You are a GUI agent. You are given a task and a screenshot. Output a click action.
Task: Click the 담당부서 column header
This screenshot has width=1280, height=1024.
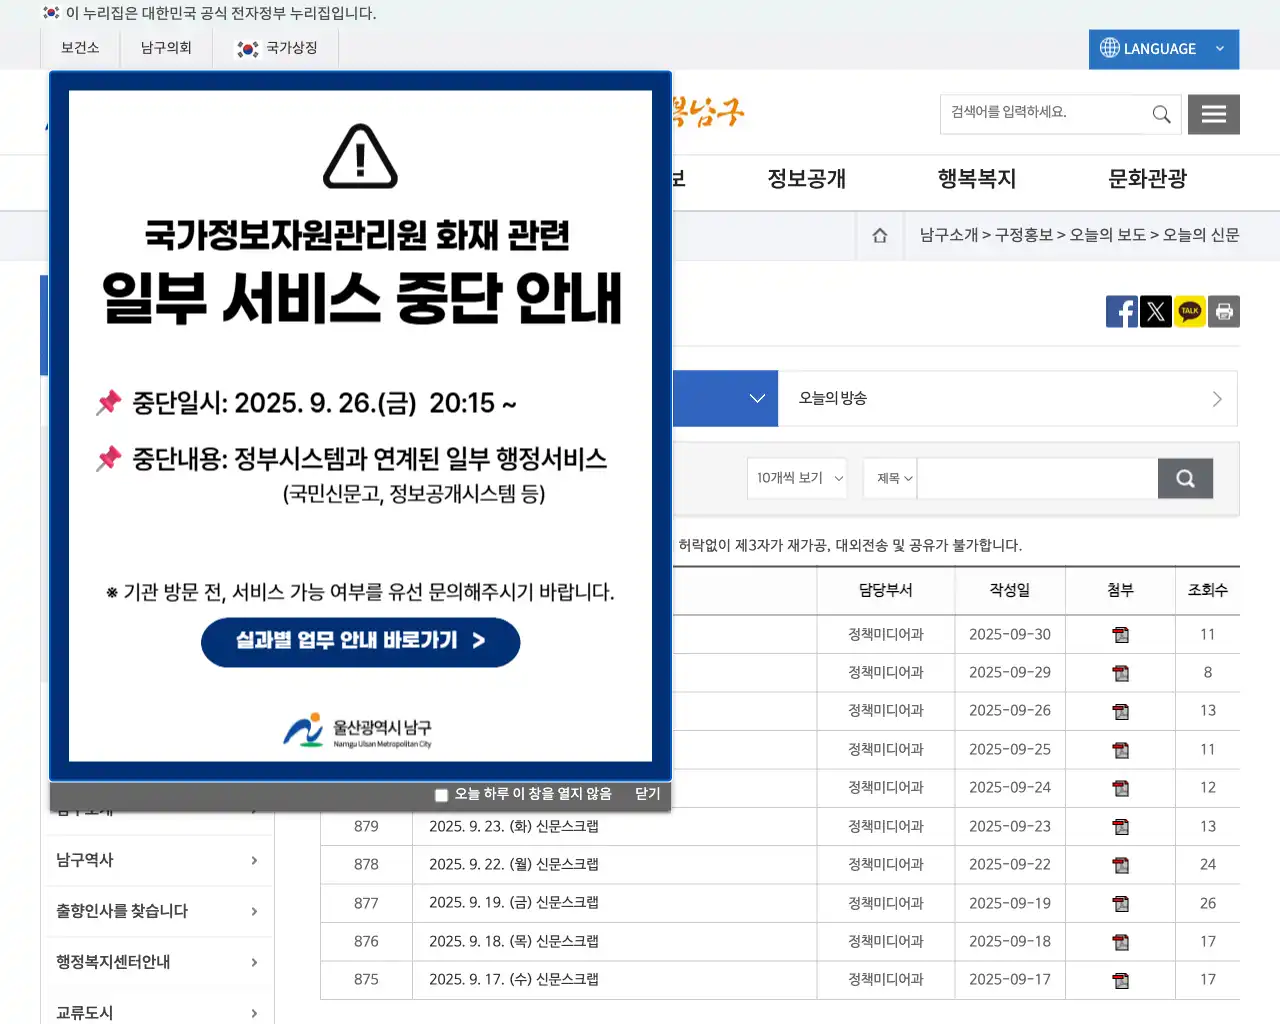pos(886,590)
